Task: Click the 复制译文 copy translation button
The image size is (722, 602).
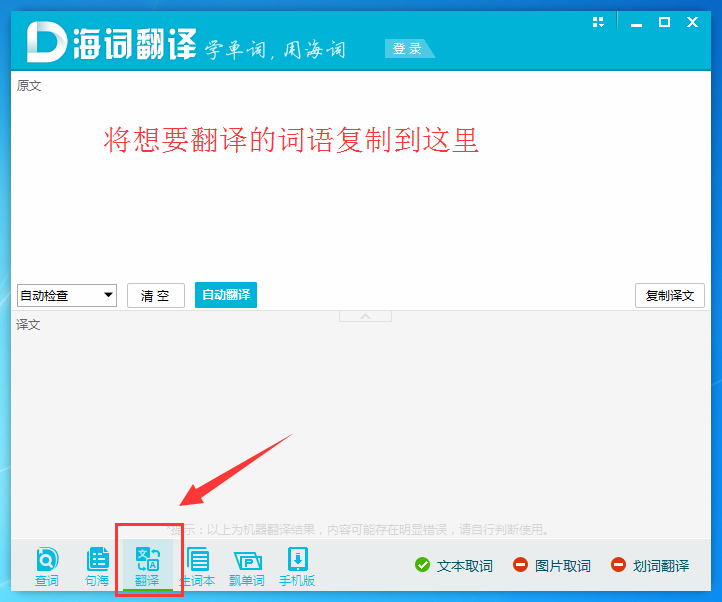Action: (x=669, y=295)
